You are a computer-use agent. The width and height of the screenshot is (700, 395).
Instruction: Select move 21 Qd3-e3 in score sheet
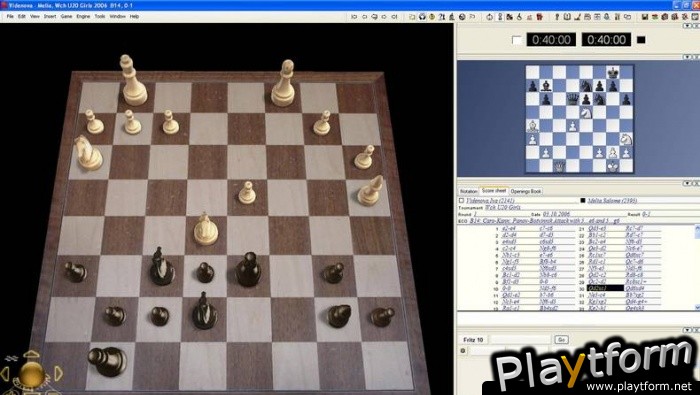(x=597, y=229)
